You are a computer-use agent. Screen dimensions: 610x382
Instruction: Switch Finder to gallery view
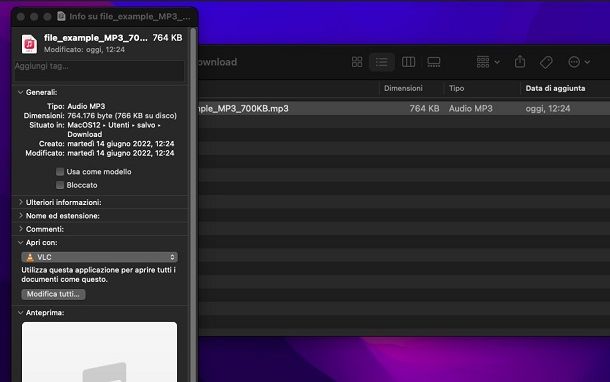pyautogui.click(x=433, y=62)
